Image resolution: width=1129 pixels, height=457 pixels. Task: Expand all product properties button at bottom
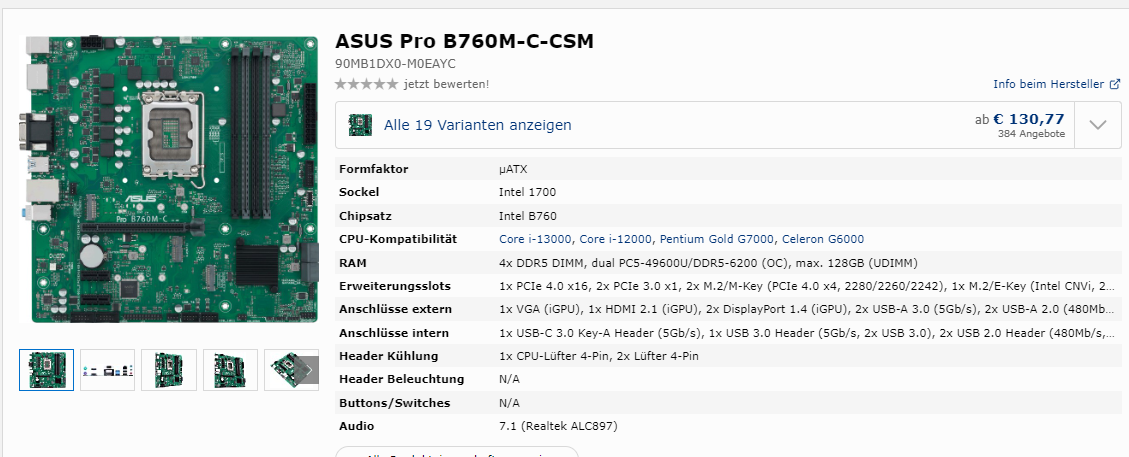pyautogui.click(x=456, y=452)
